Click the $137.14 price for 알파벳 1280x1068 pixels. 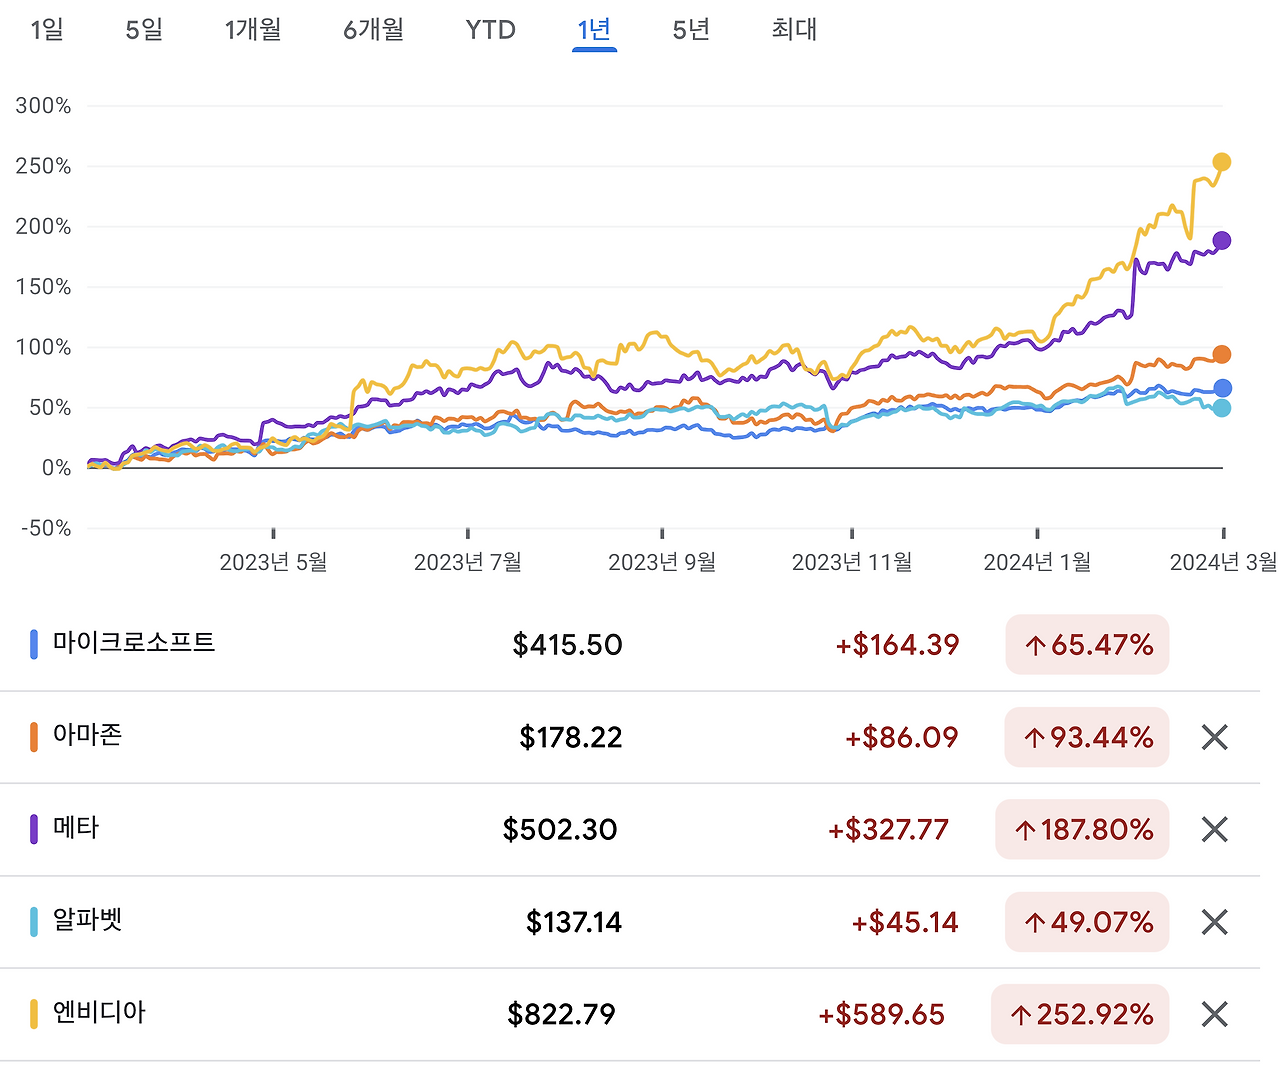click(574, 922)
